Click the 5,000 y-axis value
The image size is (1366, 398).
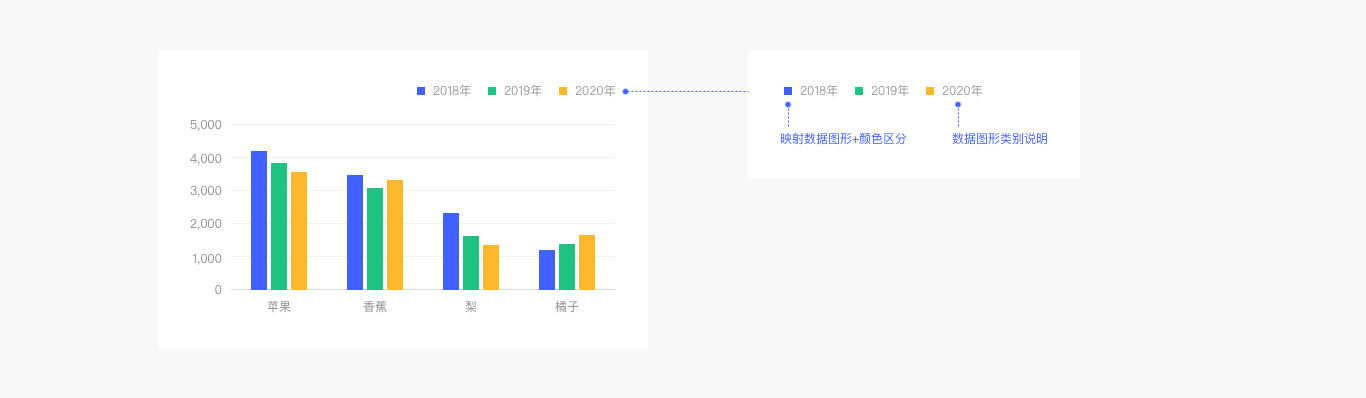206,125
